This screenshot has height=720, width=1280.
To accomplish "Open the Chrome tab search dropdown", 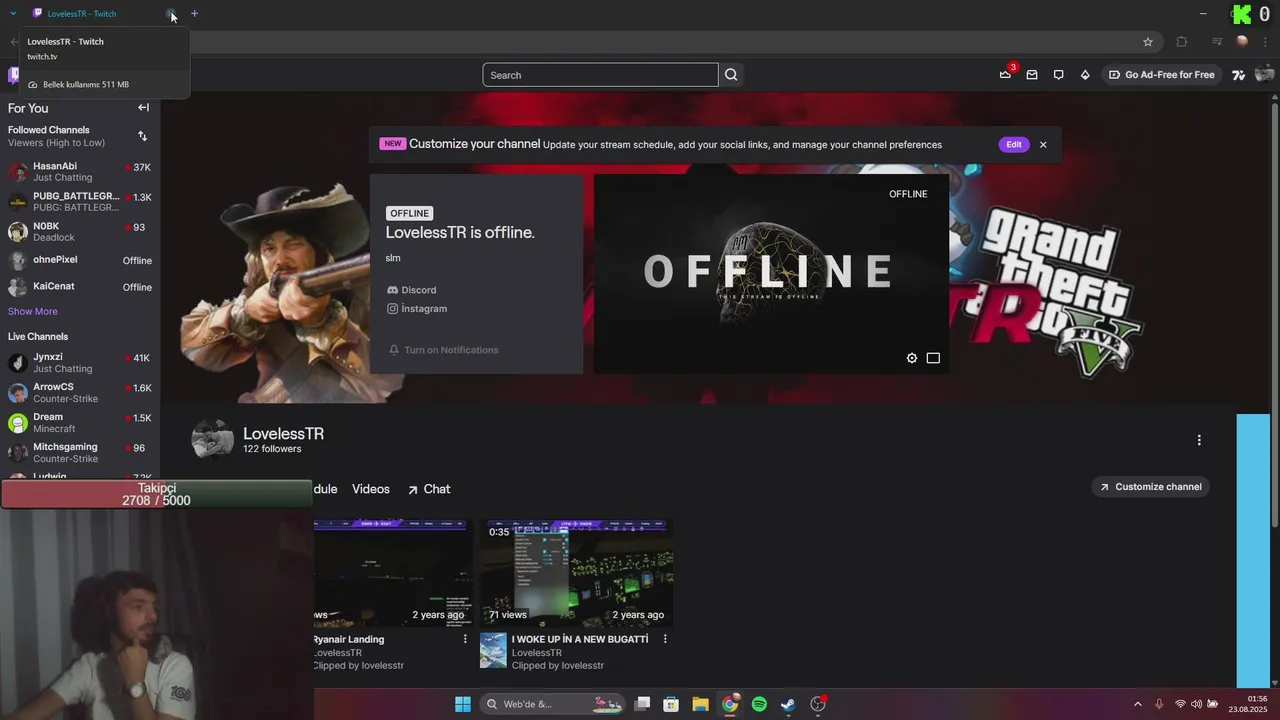I will 13,14.
